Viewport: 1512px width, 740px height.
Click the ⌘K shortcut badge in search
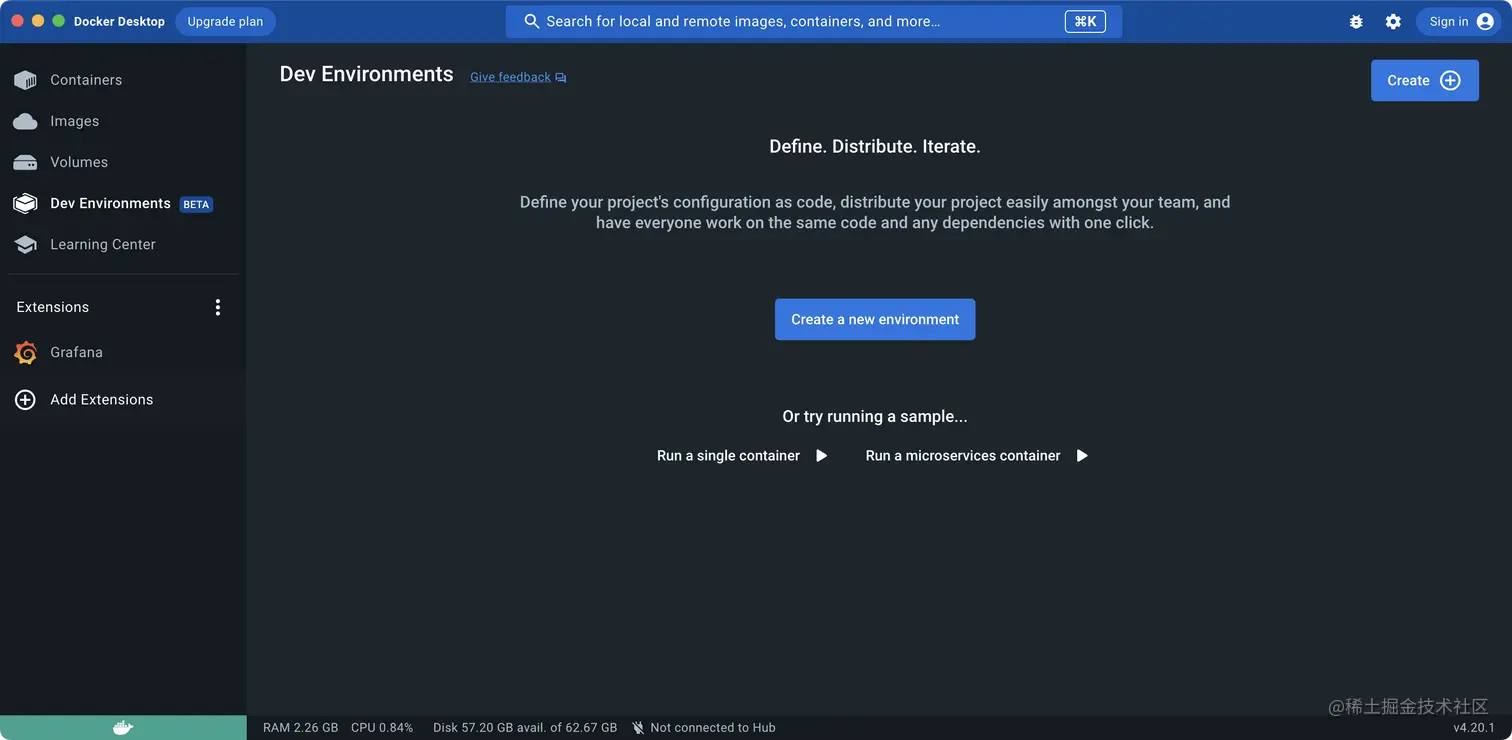pyautogui.click(x=1085, y=21)
